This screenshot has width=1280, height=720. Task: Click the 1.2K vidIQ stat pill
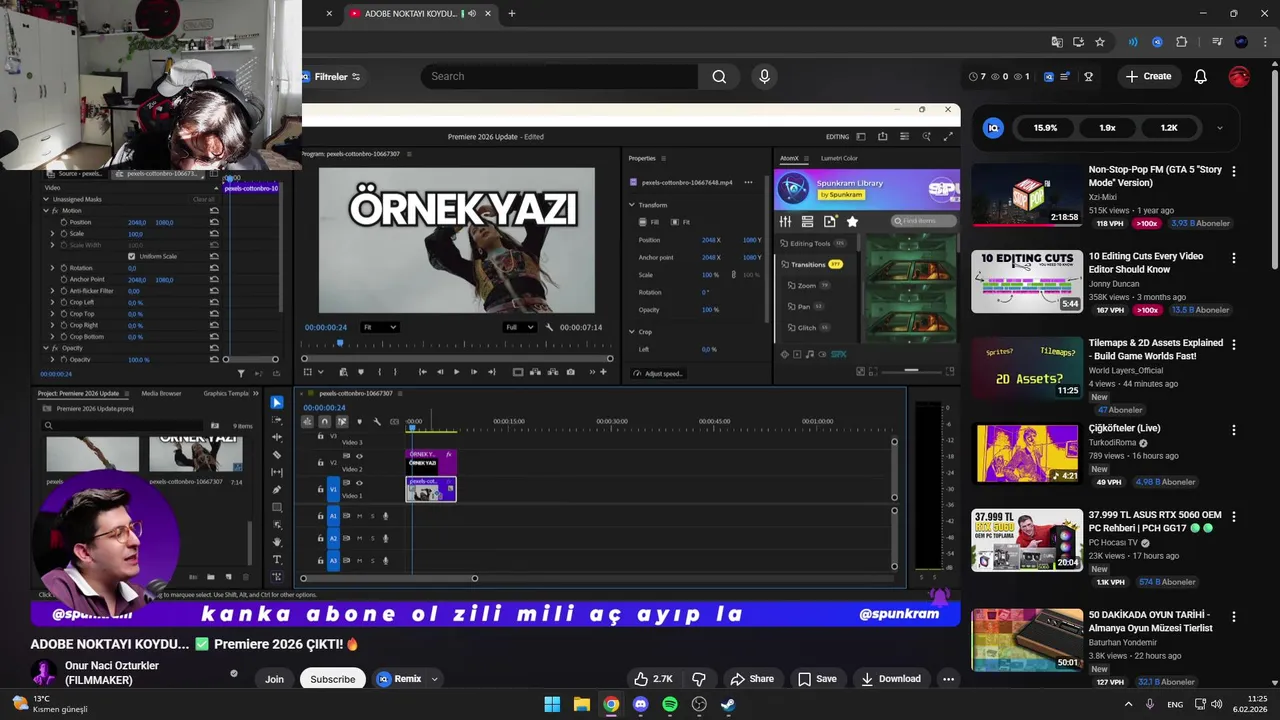click(1169, 128)
